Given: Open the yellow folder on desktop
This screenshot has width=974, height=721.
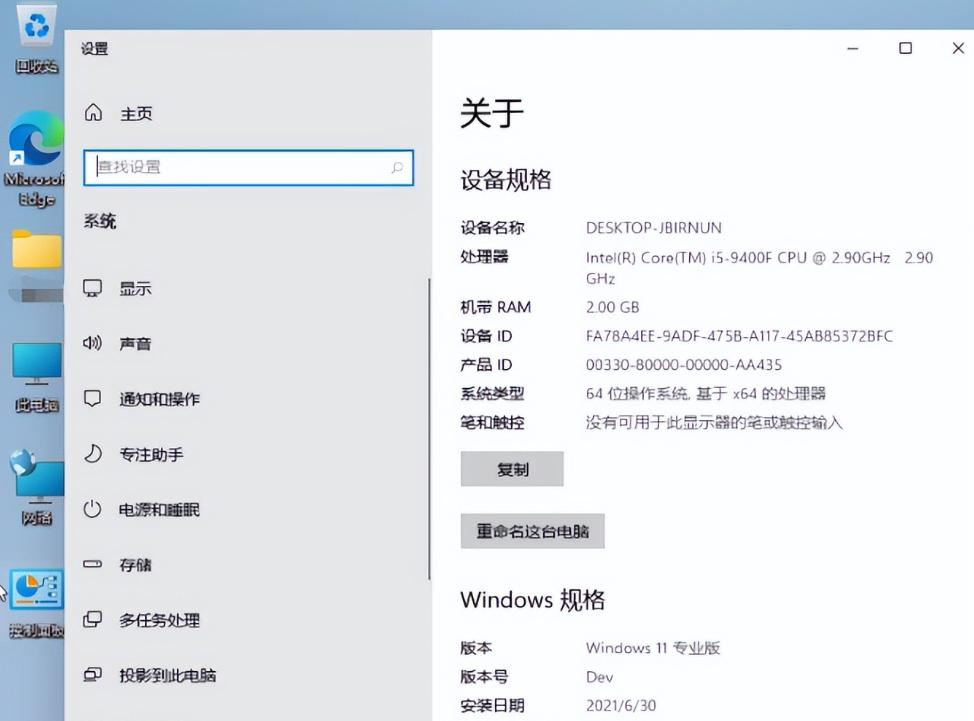Looking at the screenshot, I should tap(37, 248).
